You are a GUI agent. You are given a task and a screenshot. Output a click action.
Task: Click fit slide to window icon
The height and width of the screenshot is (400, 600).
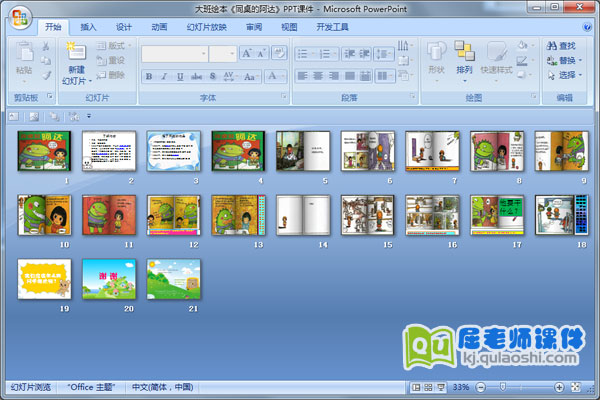(573, 386)
